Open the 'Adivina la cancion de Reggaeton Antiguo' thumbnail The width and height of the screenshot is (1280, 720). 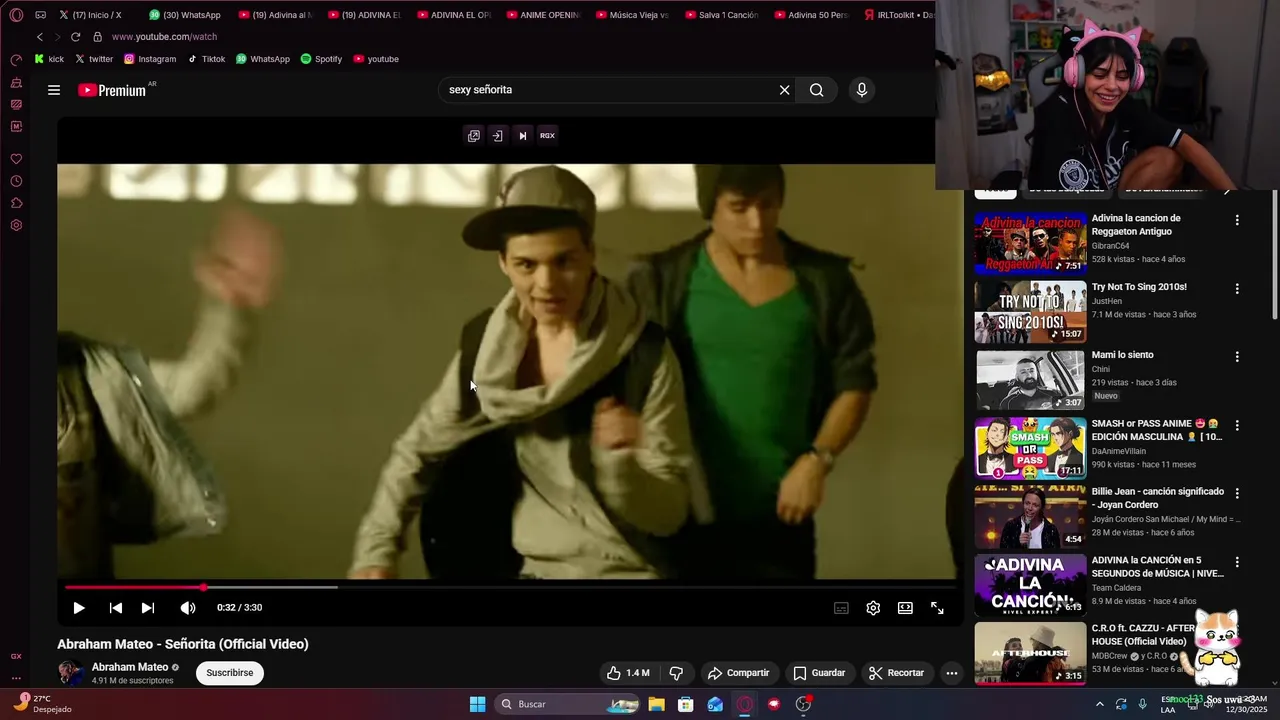pyautogui.click(x=1030, y=243)
